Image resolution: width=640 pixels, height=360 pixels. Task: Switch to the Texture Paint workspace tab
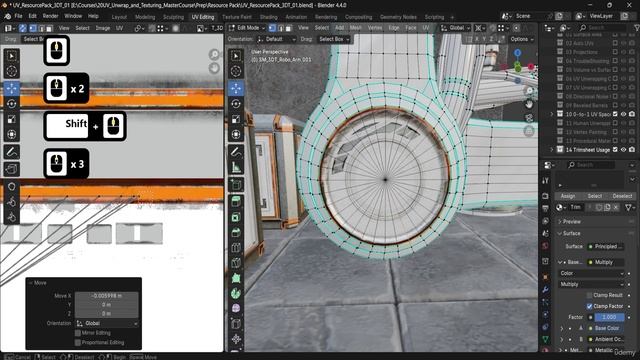tap(237, 17)
